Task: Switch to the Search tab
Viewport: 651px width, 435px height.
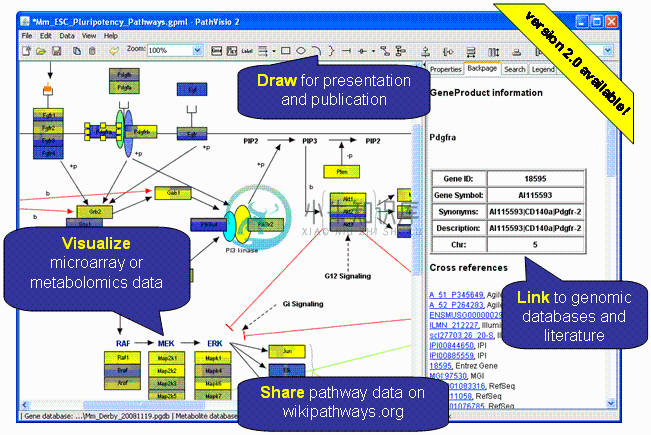Action: [514, 69]
